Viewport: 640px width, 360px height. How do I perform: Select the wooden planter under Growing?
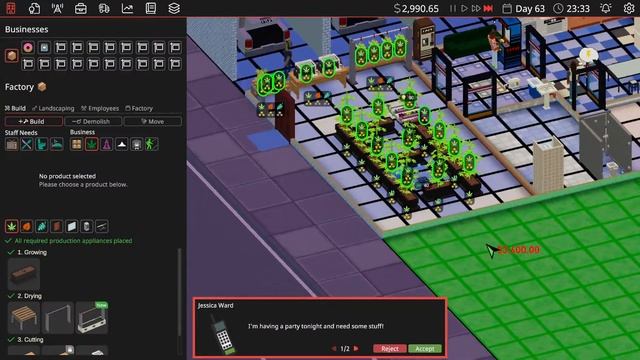pyautogui.click(x=24, y=273)
